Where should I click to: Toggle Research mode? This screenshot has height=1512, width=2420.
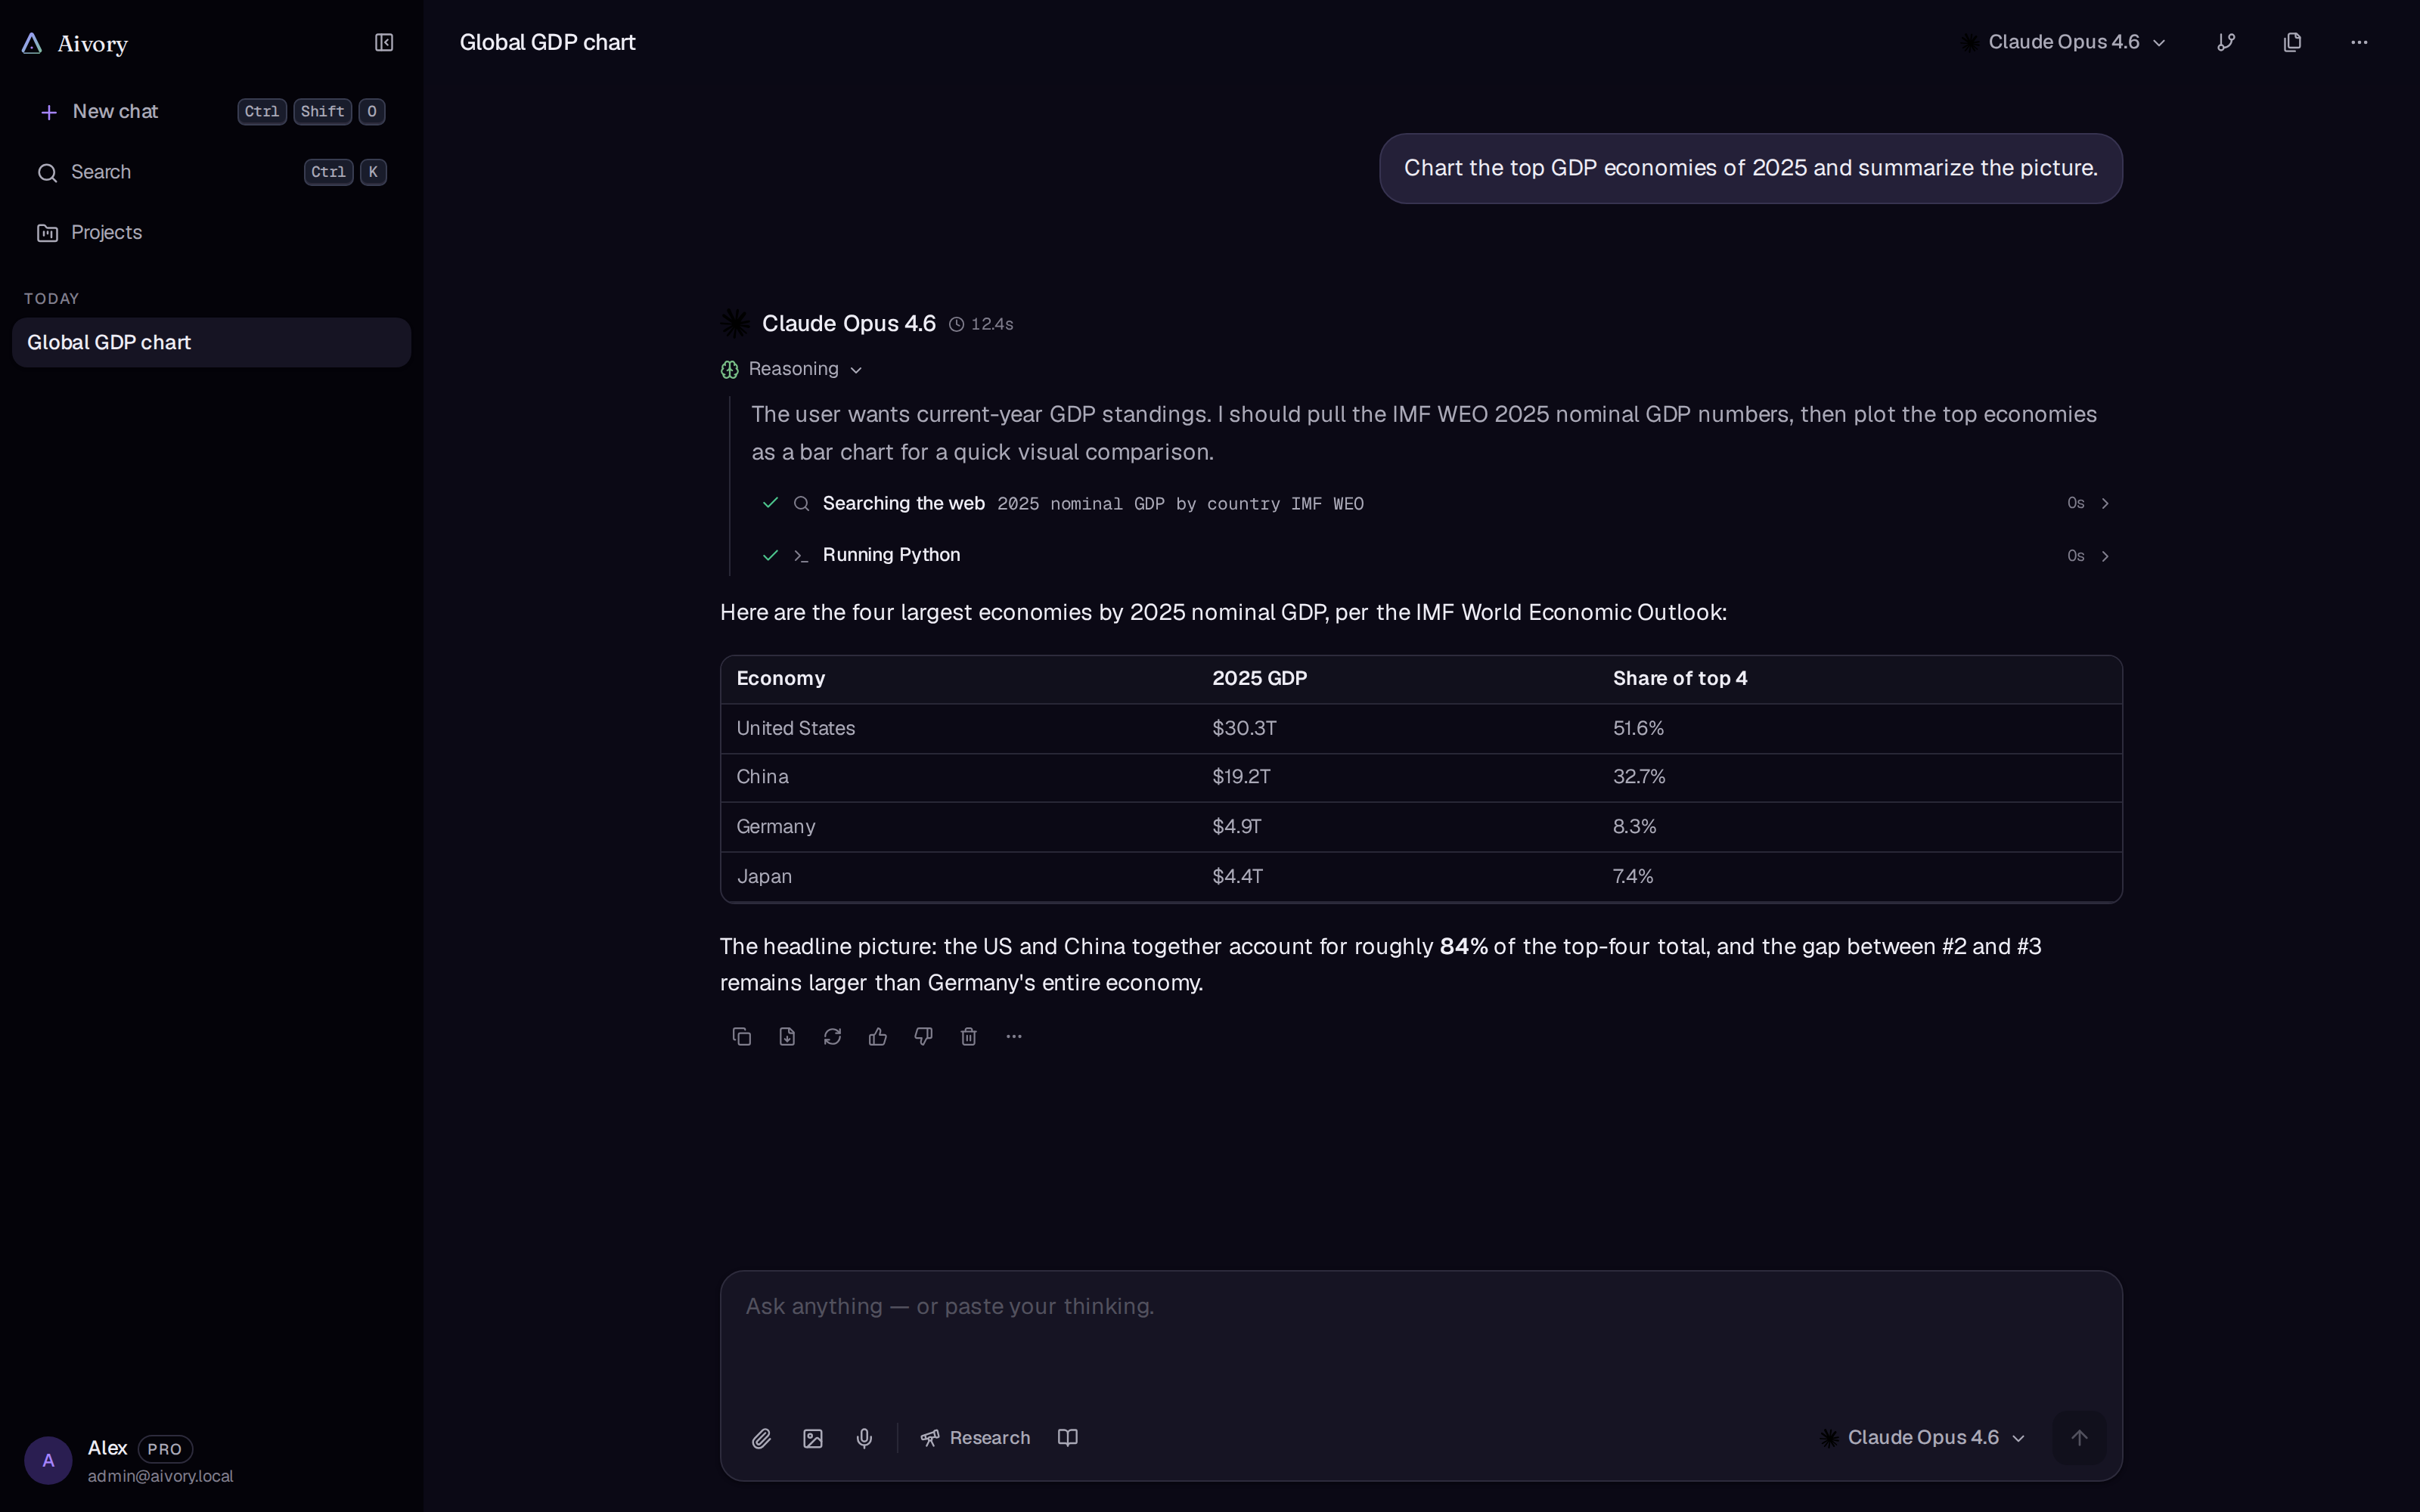975,1438
